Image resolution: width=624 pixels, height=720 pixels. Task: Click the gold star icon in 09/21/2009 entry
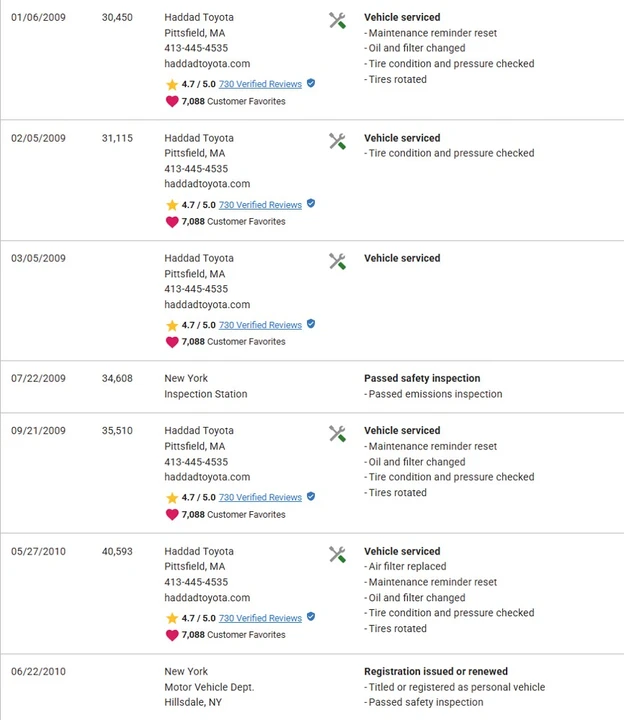point(172,498)
